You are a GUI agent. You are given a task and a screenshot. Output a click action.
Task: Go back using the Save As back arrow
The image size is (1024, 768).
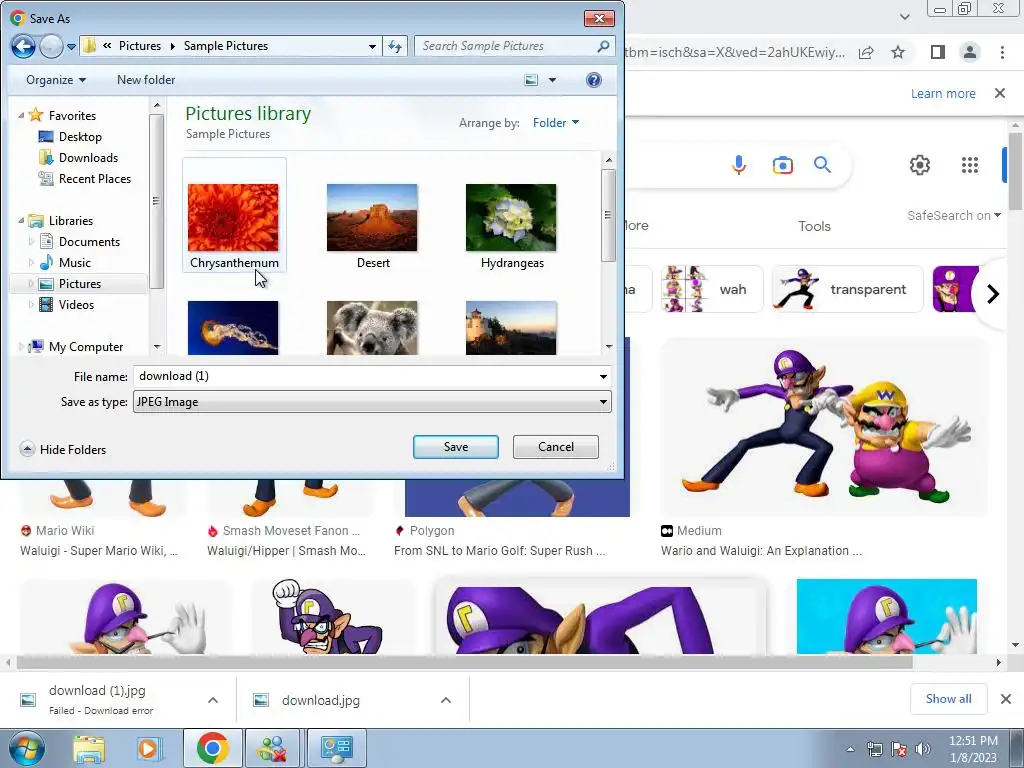(x=23, y=46)
